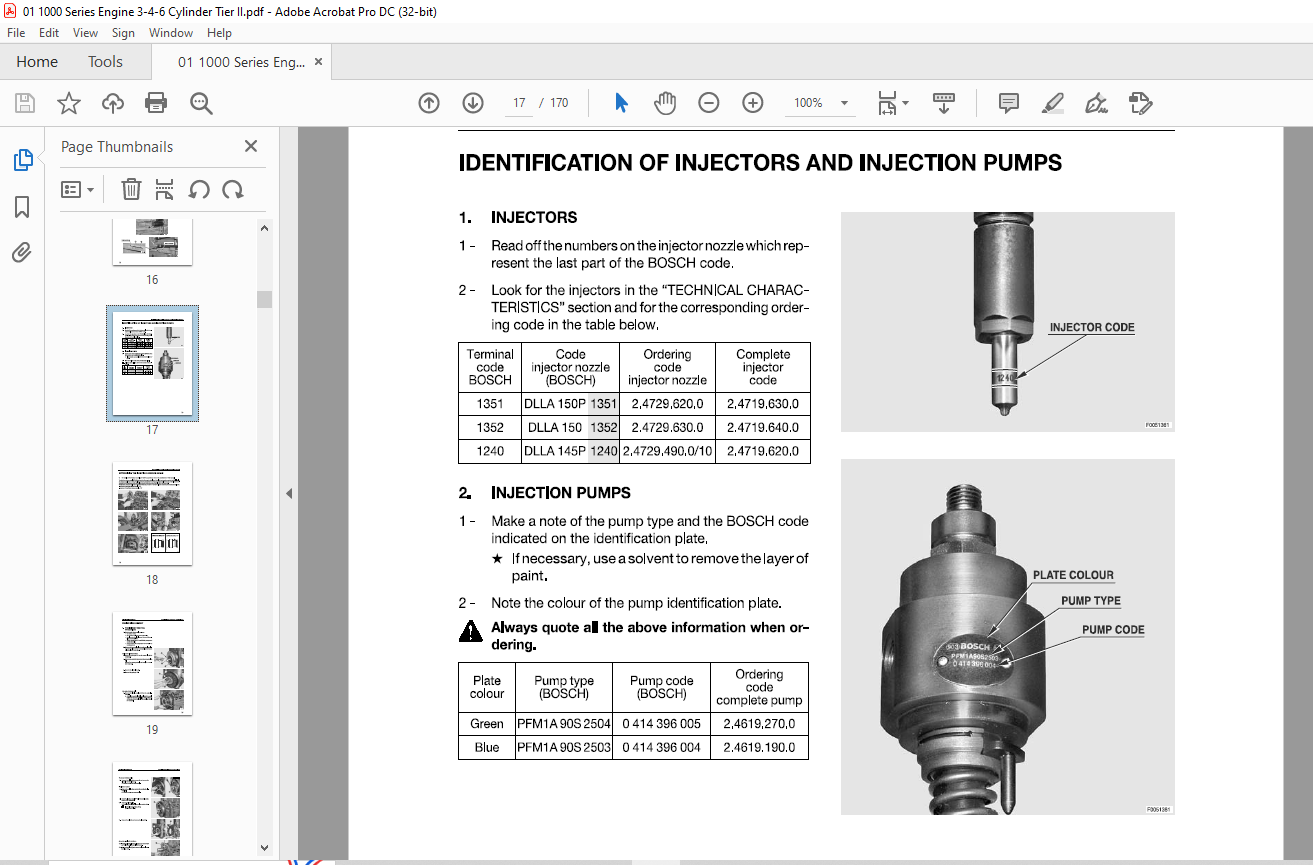Image resolution: width=1313 pixels, height=865 pixels.
Task: Click ordering code '2.4619.270.0'
Action: click(760, 723)
